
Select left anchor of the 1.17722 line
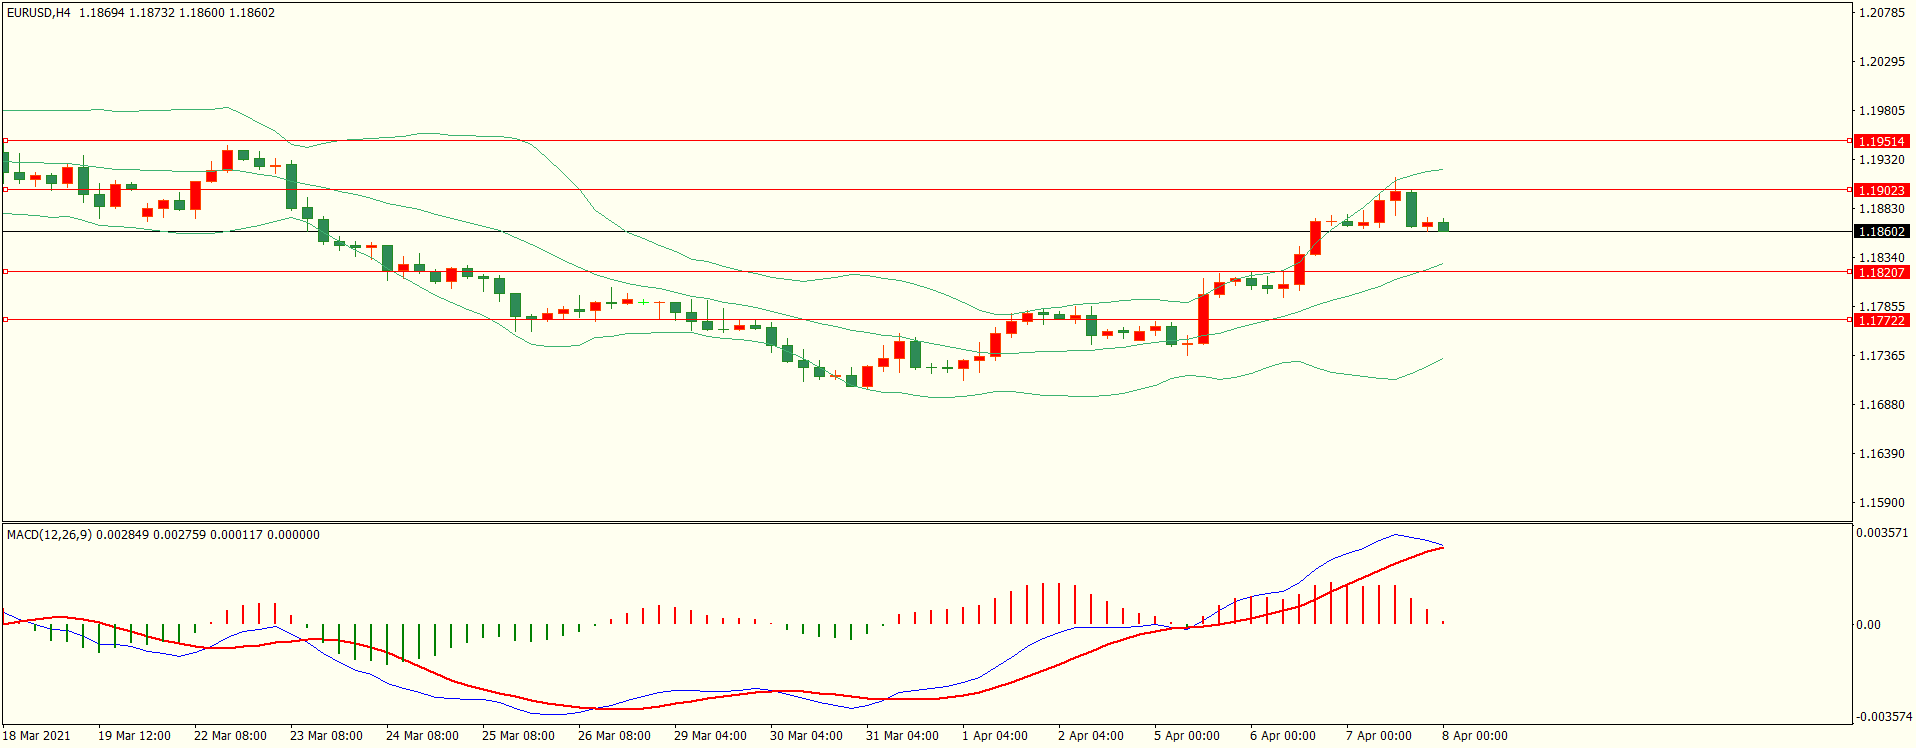(x=5, y=319)
